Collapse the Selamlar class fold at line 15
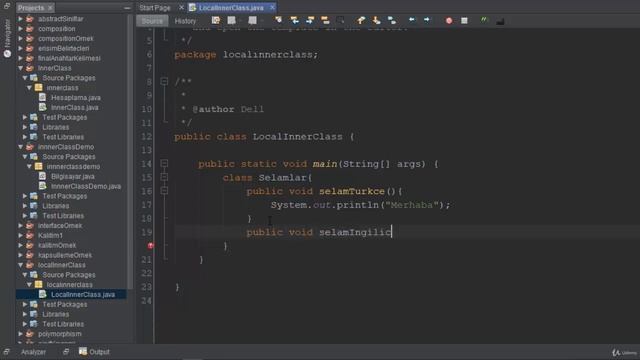The width and height of the screenshot is (640, 360). point(164,177)
